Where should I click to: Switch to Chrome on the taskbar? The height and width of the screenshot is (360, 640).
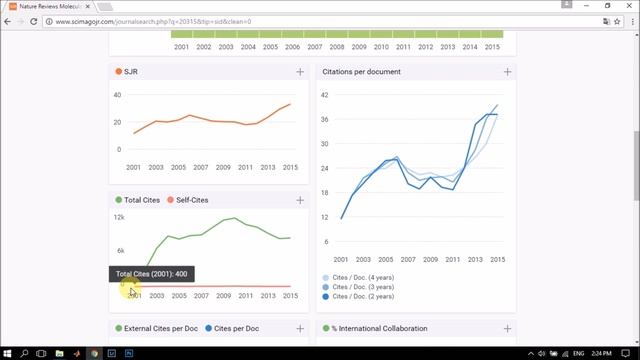pos(94,353)
